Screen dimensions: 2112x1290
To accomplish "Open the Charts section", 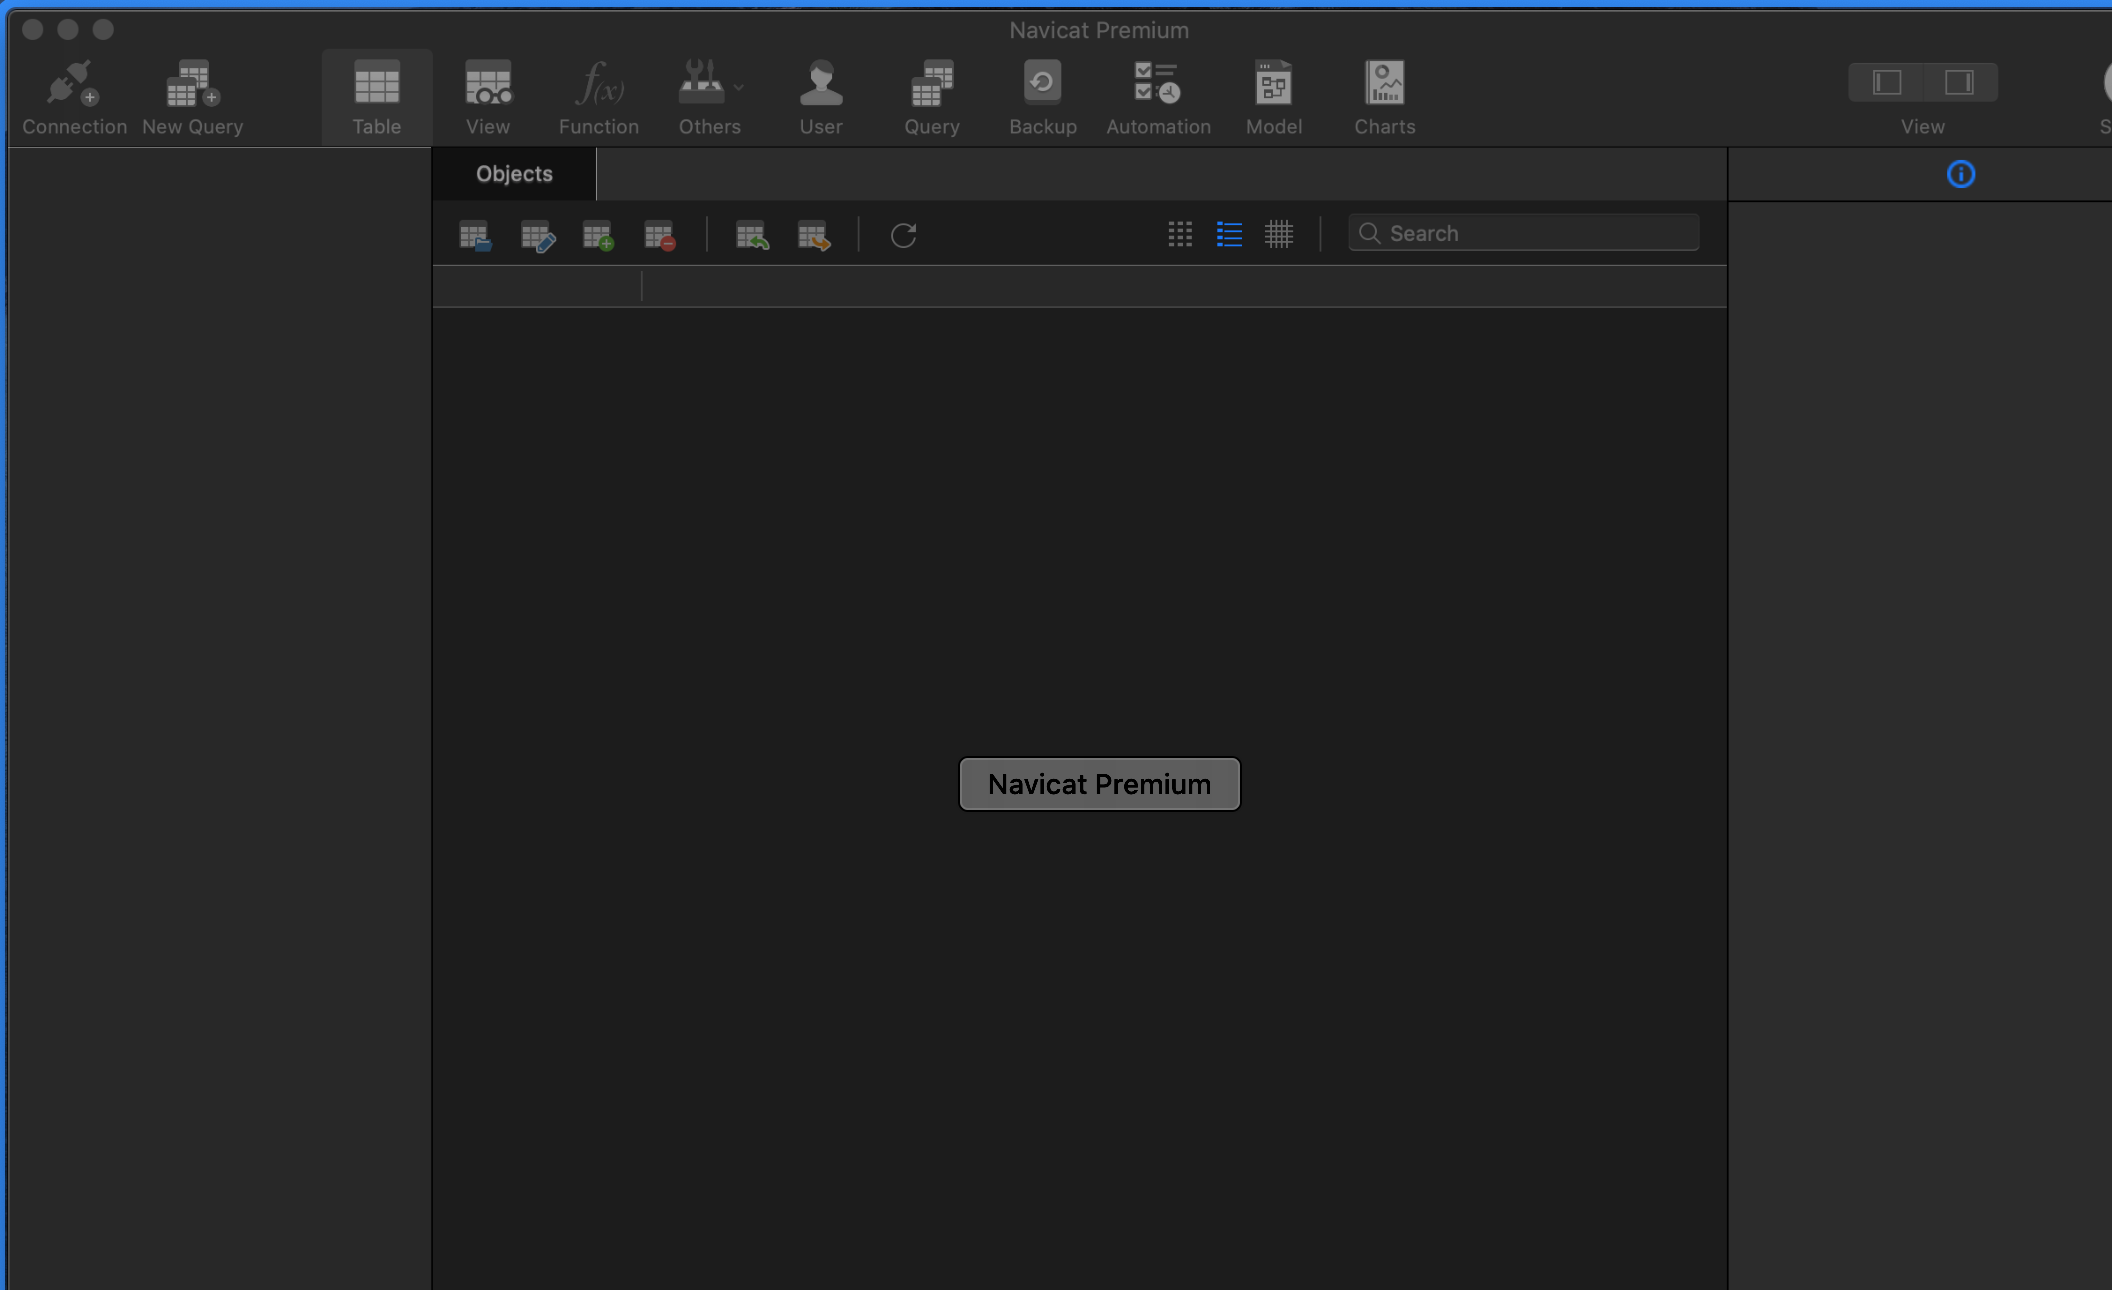I will [x=1385, y=97].
